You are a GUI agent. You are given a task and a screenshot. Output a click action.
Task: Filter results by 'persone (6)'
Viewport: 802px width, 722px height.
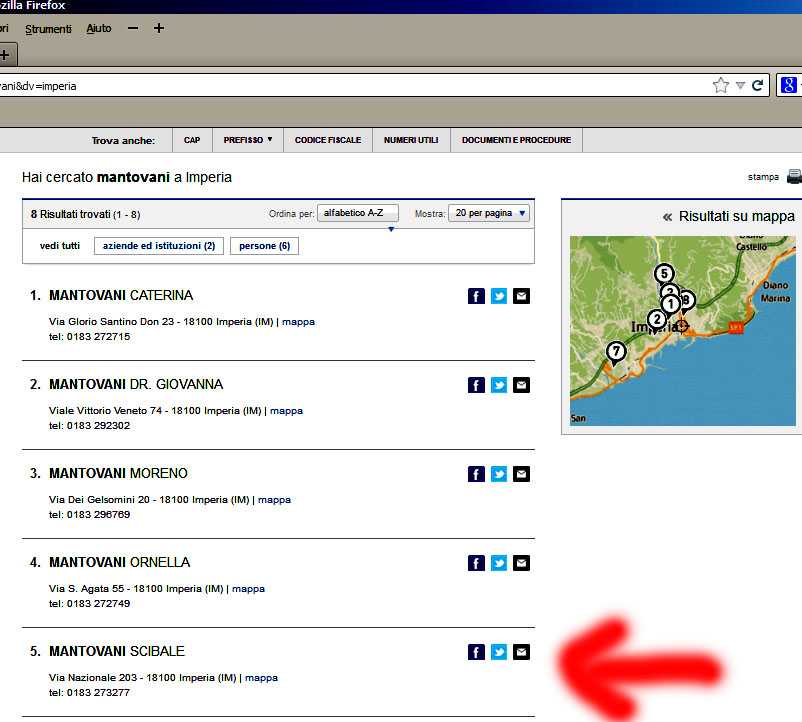pos(264,246)
